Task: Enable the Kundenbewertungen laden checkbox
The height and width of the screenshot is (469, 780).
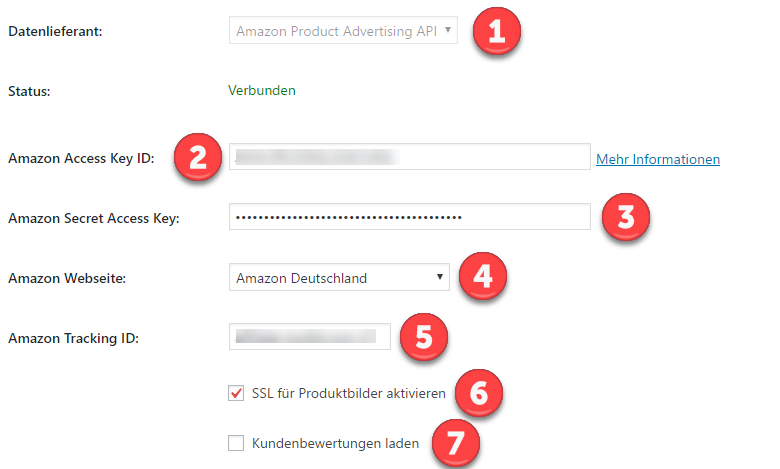Action: (236, 443)
